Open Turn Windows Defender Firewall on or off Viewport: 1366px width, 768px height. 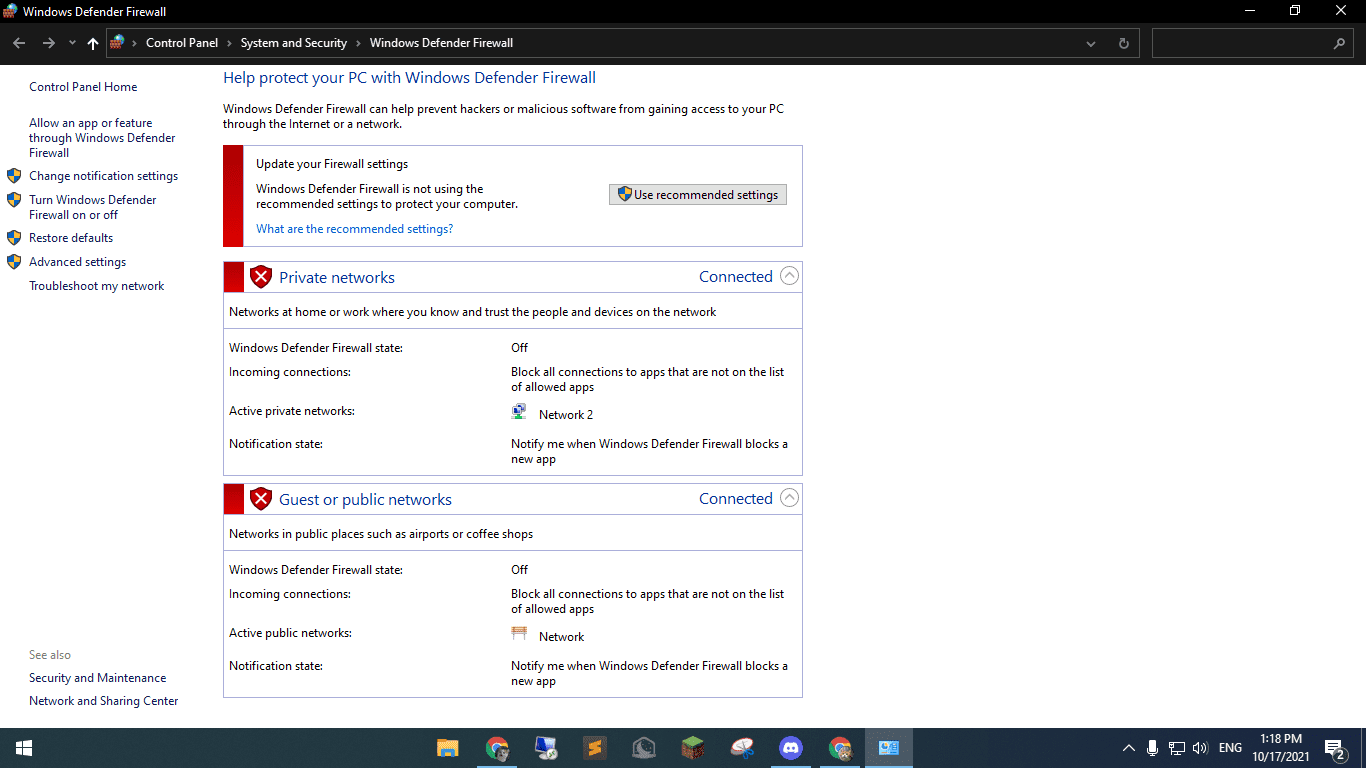coord(93,207)
